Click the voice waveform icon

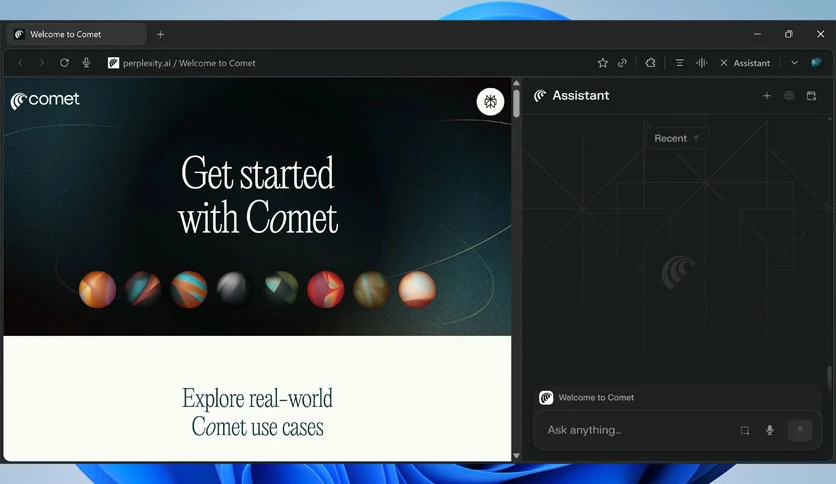point(702,63)
